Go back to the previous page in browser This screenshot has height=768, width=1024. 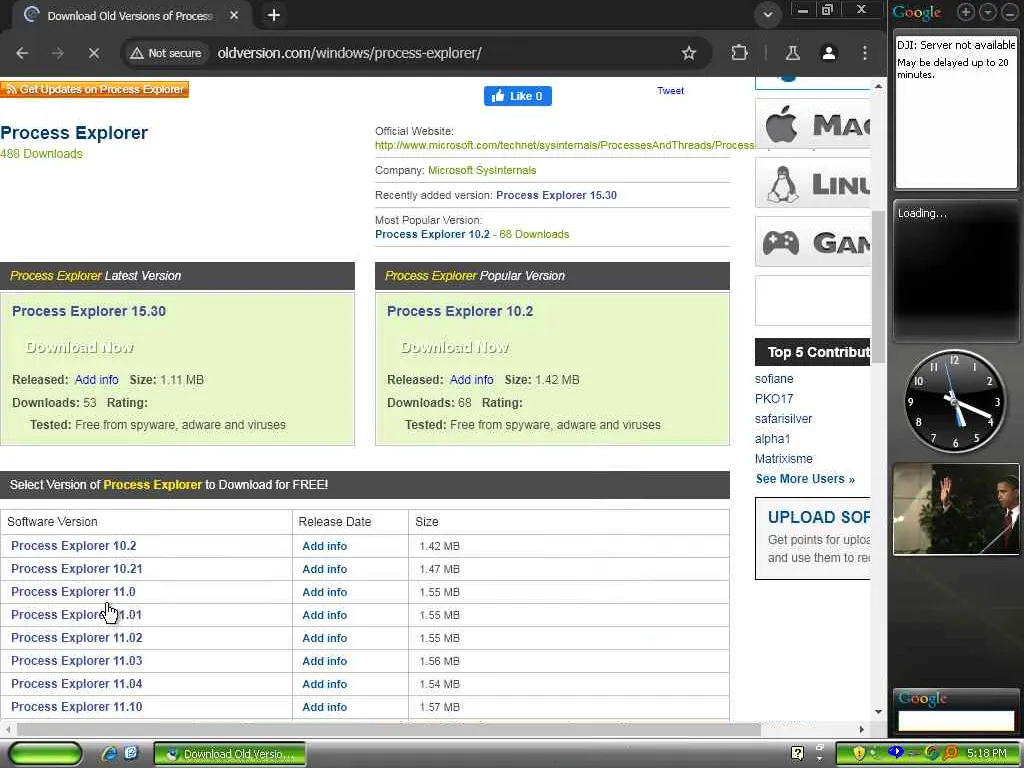[22, 54]
